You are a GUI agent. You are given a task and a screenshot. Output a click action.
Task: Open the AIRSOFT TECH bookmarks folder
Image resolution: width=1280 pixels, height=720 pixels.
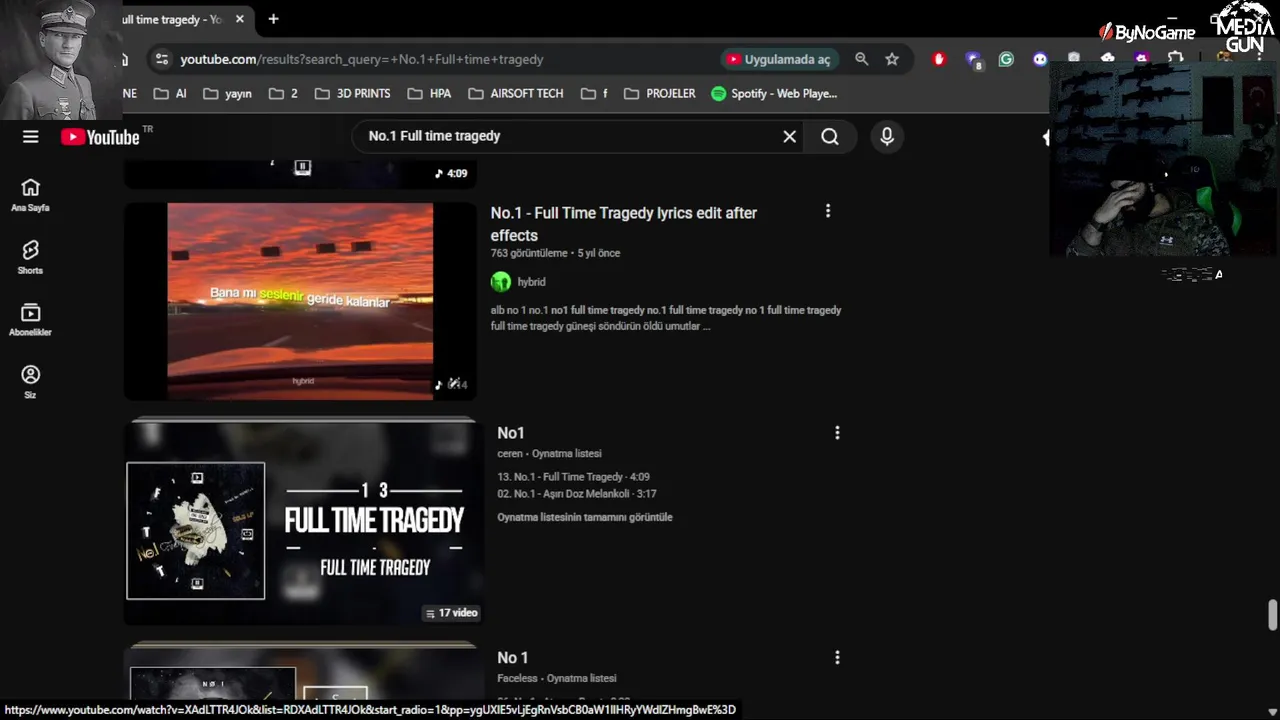(515, 93)
